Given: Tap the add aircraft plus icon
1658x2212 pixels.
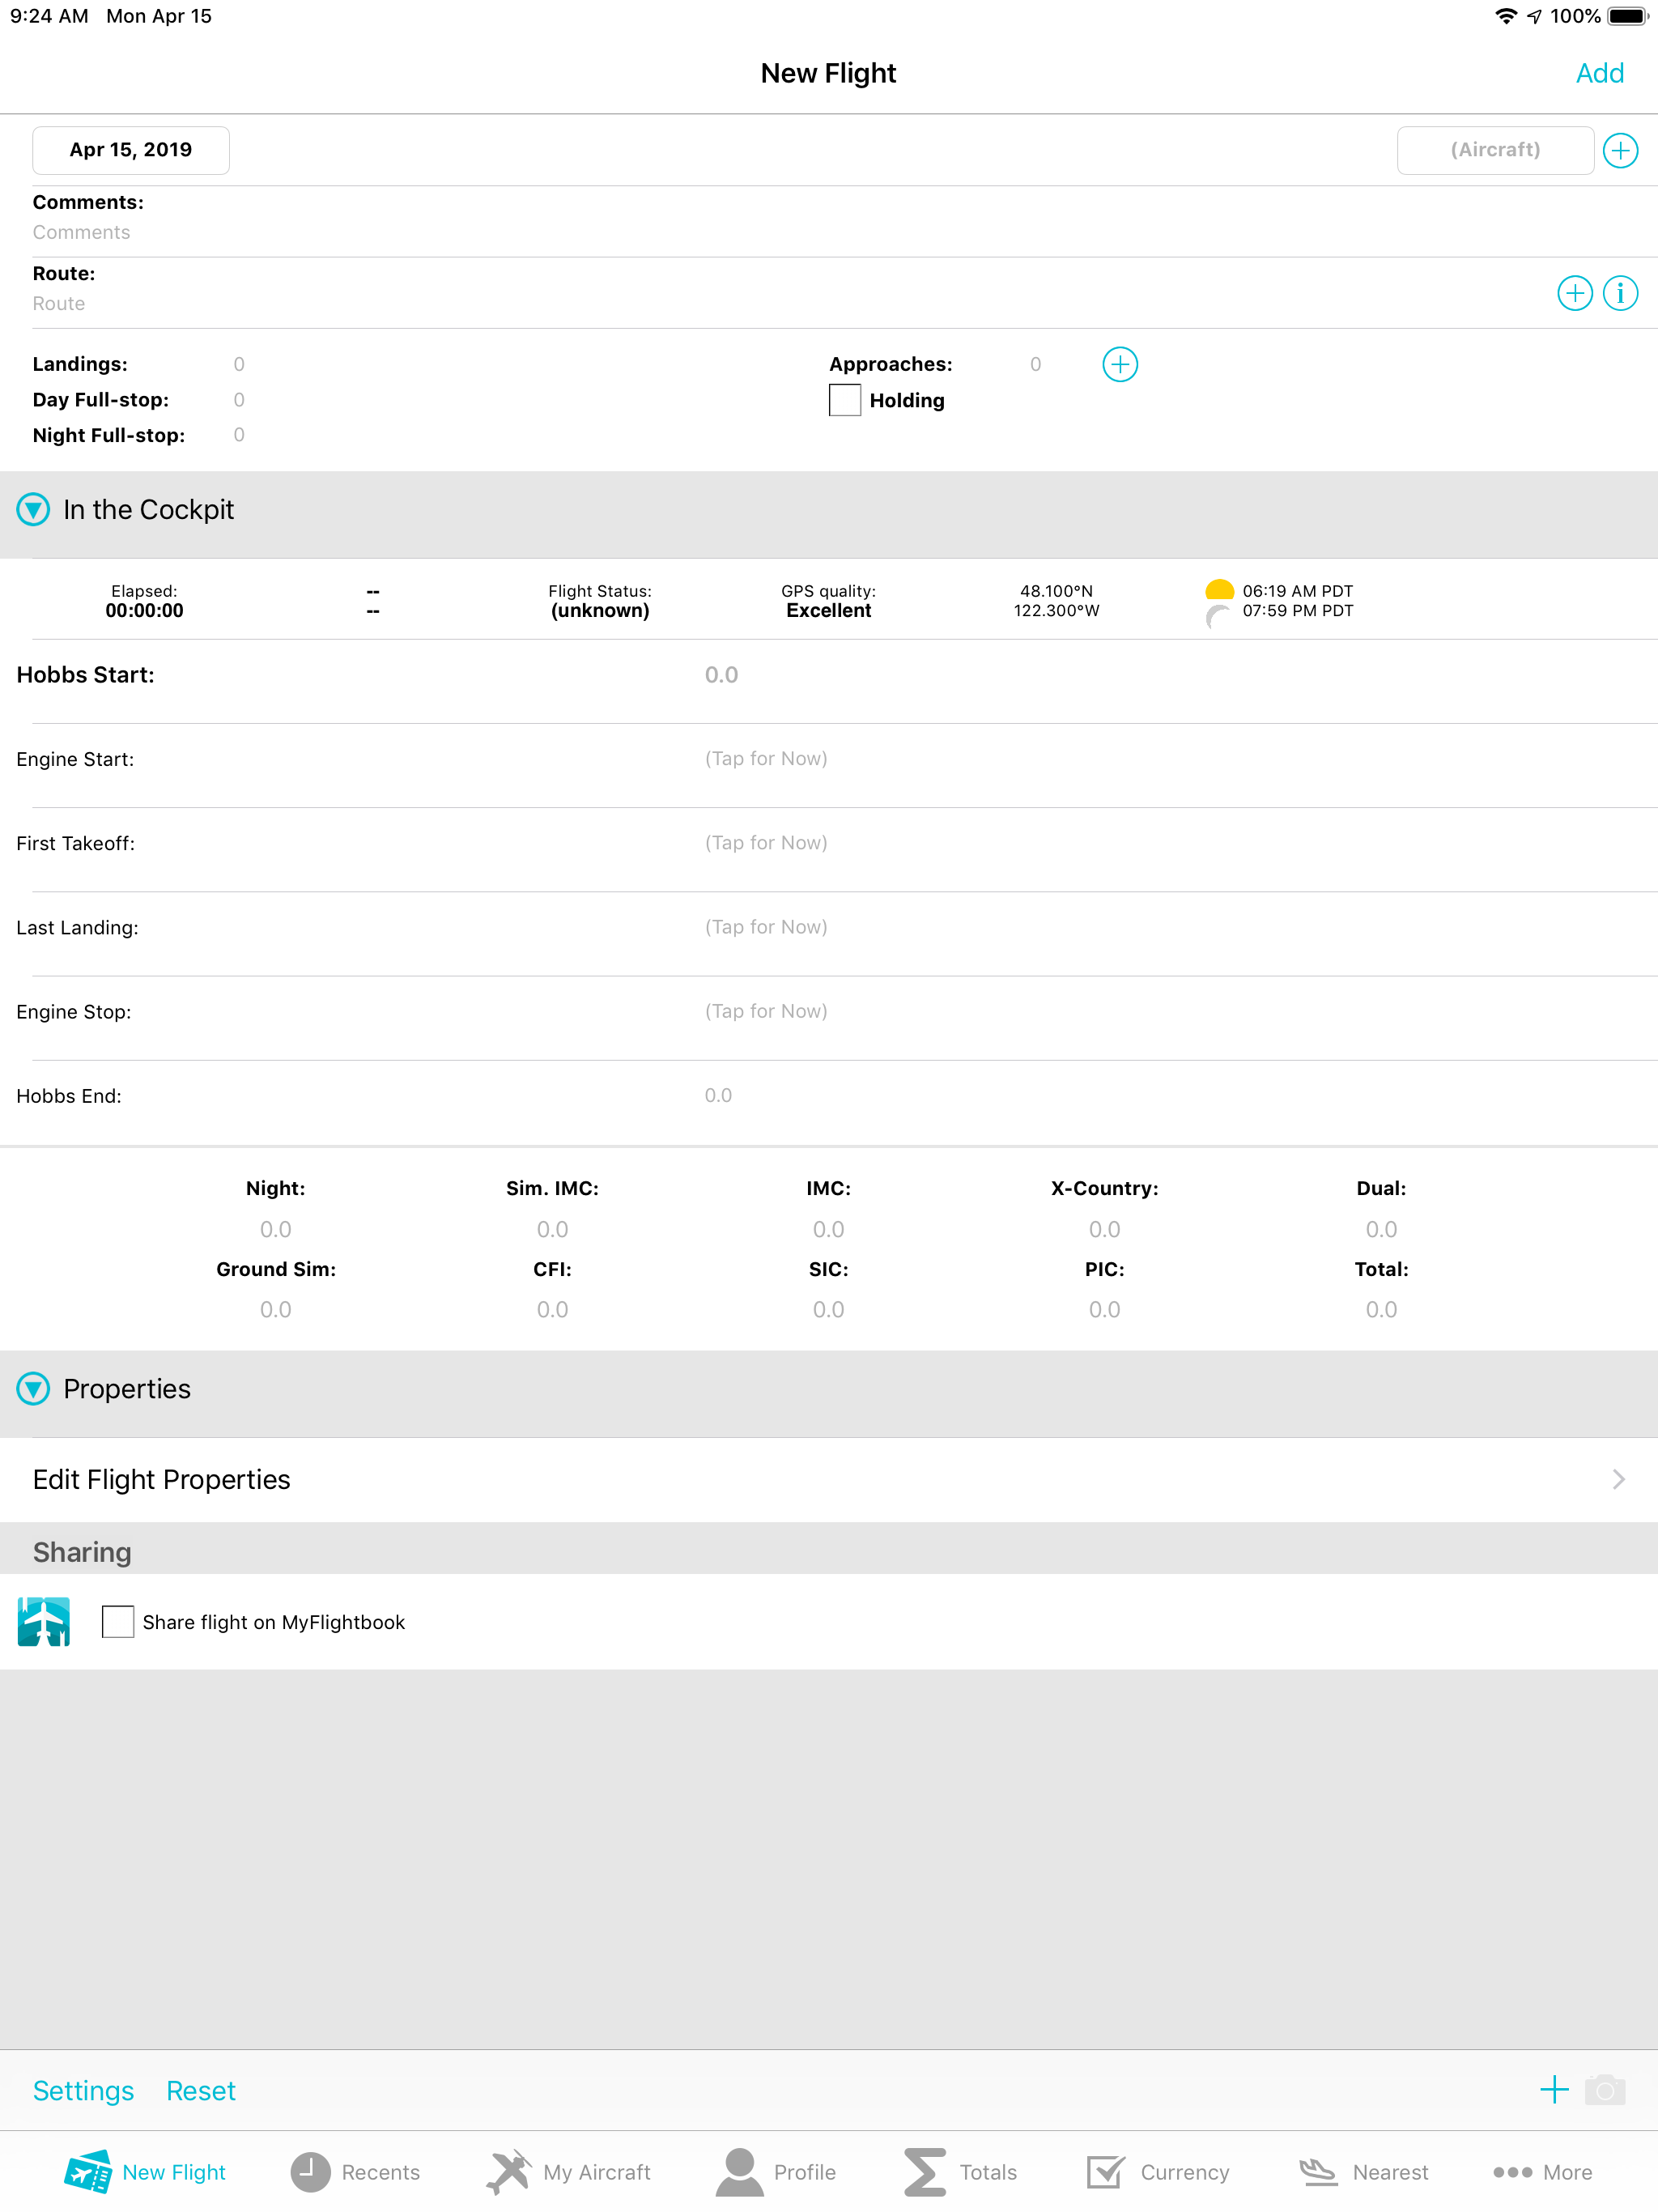Looking at the screenshot, I should click(1620, 151).
